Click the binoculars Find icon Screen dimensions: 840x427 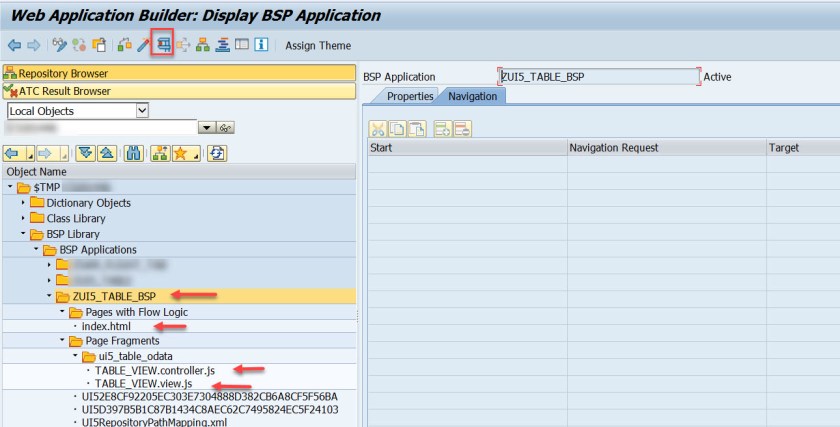tap(133, 153)
